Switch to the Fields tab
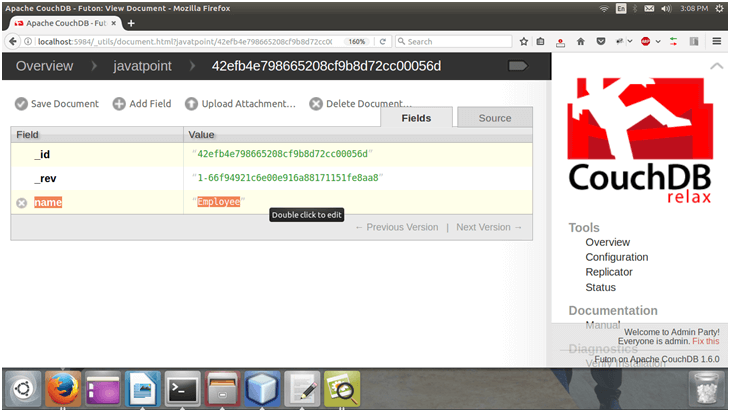Screen dimensions: 730x412 click(x=416, y=118)
